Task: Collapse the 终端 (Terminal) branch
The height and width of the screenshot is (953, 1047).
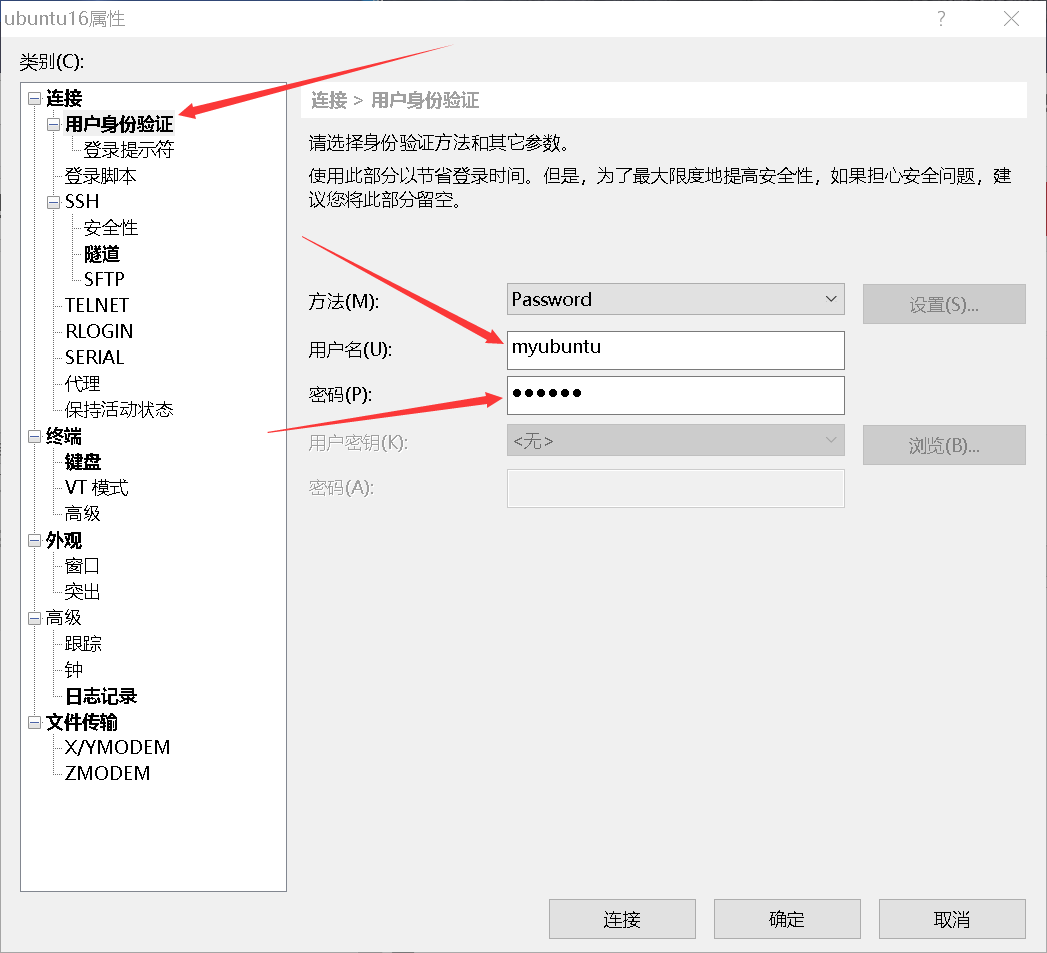Action: (32, 436)
